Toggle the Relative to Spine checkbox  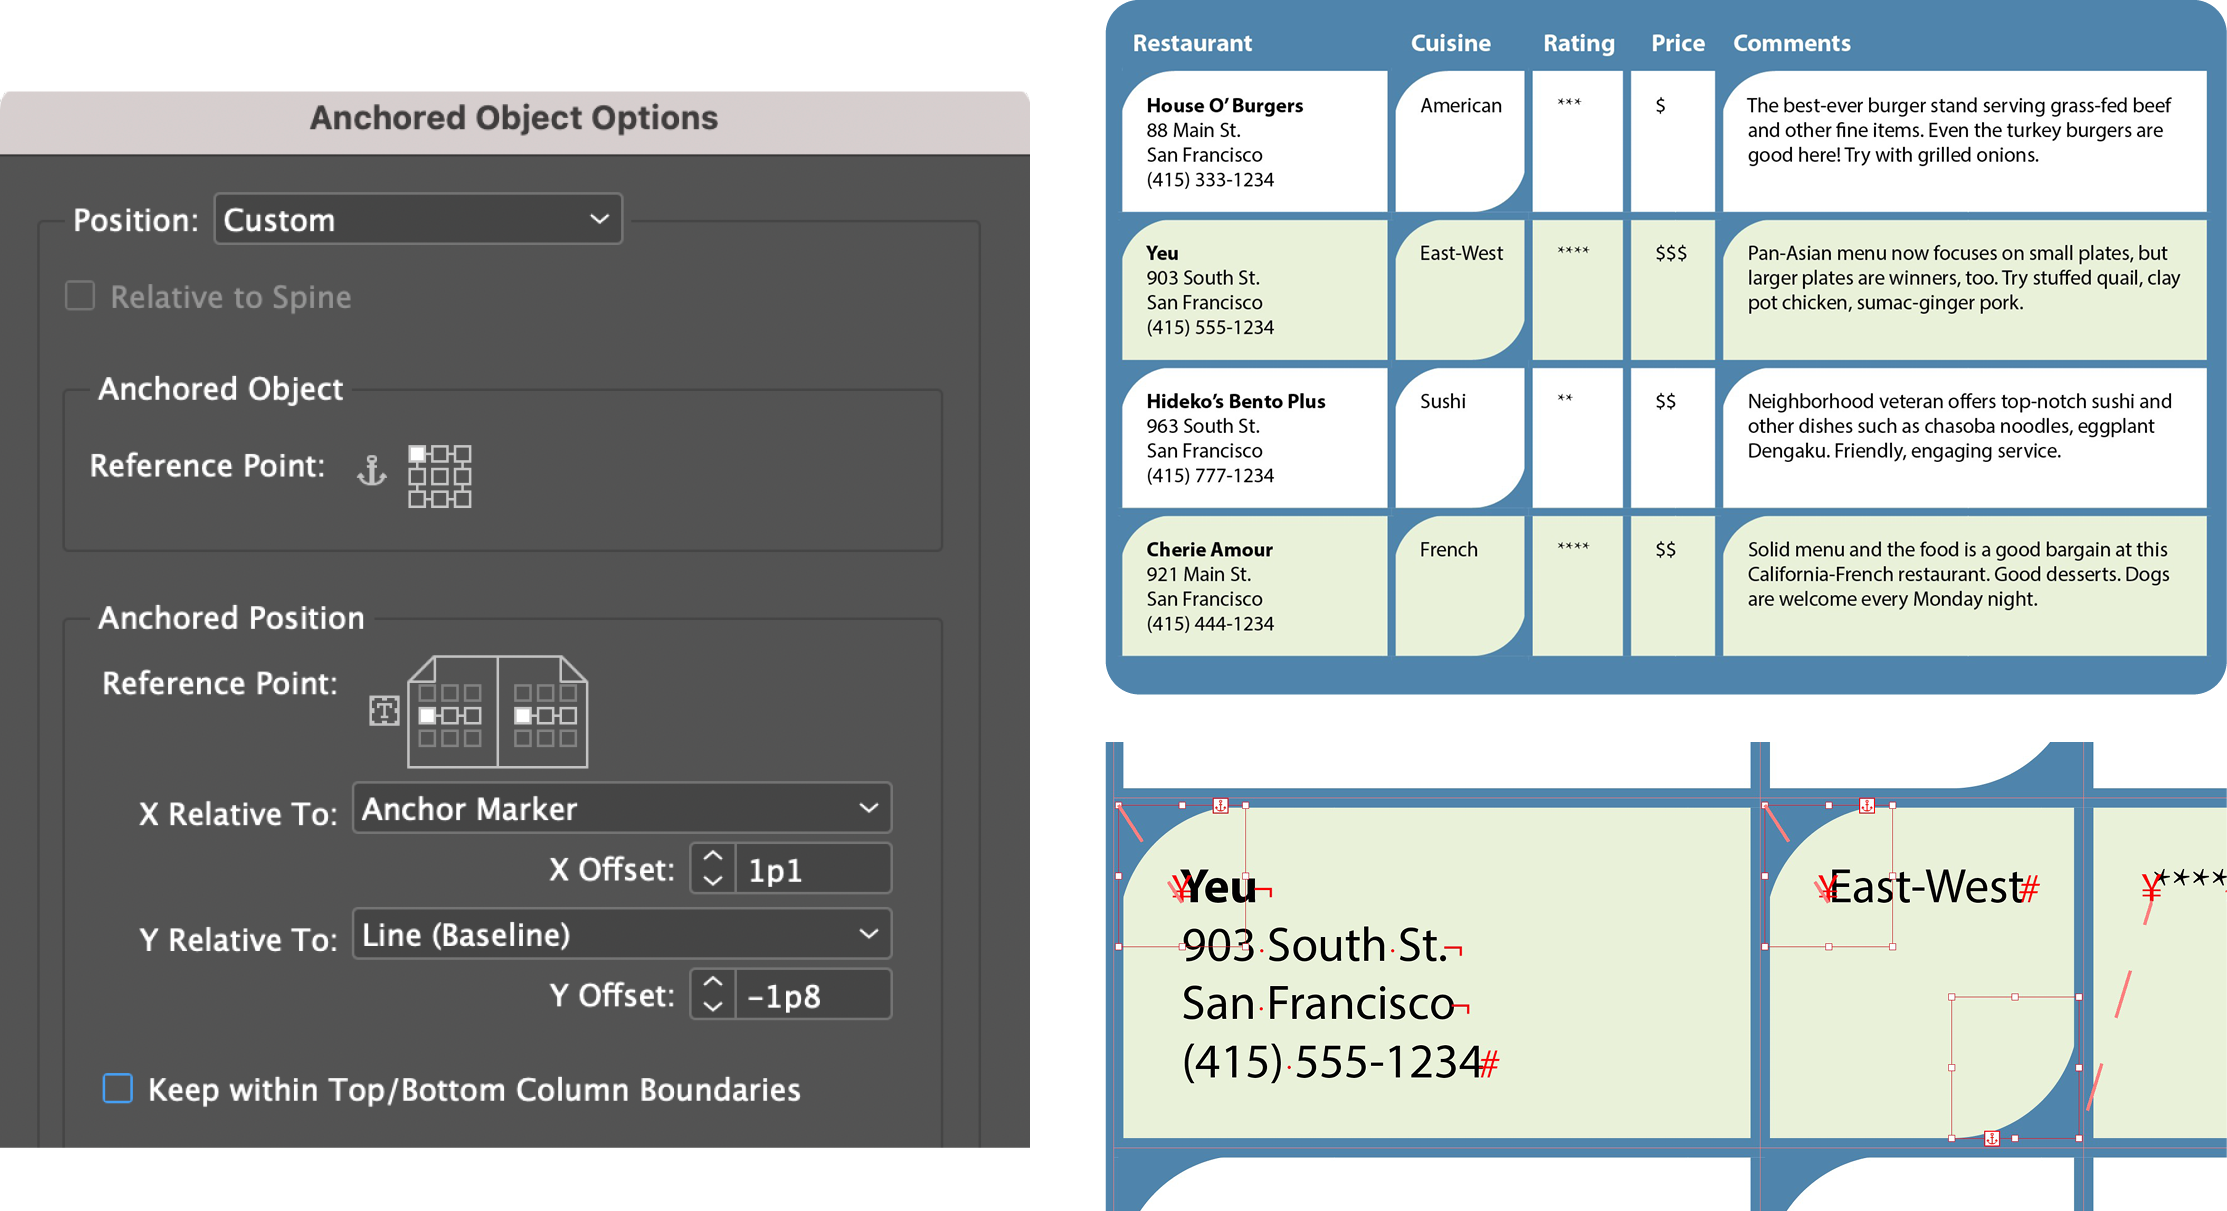(x=80, y=296)
